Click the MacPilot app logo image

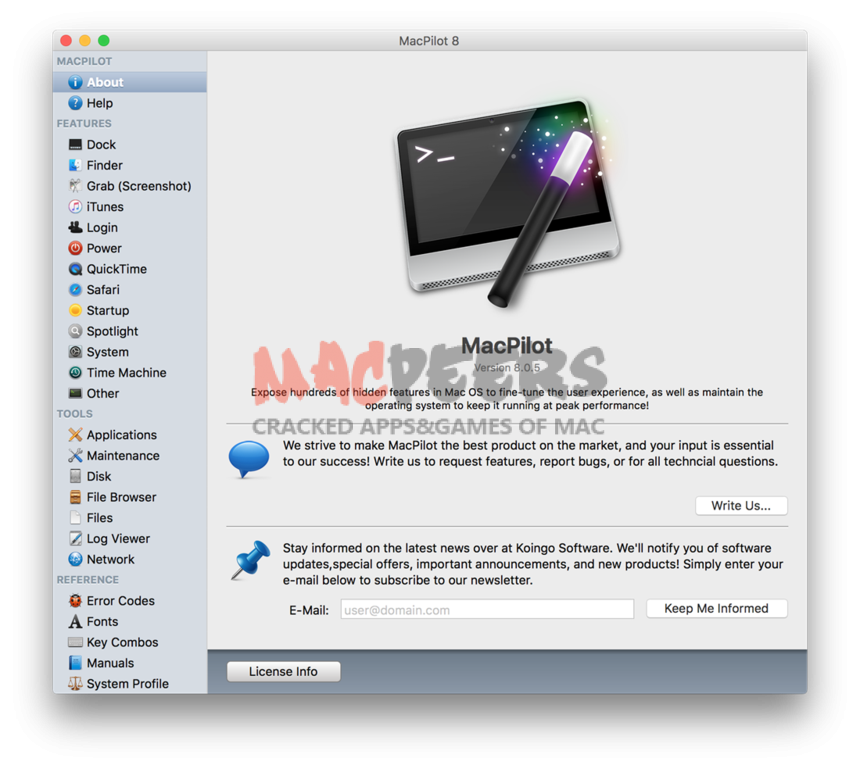(507, 202)
